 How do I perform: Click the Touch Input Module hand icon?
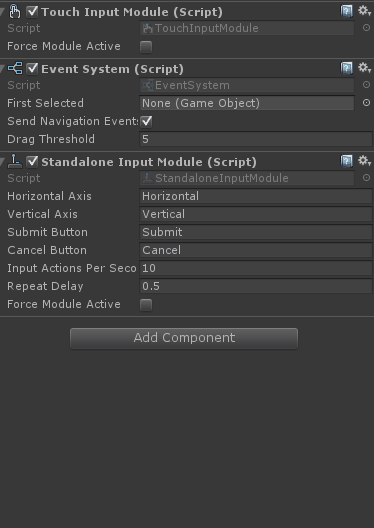pyautogui.click(x=14, y=11)
